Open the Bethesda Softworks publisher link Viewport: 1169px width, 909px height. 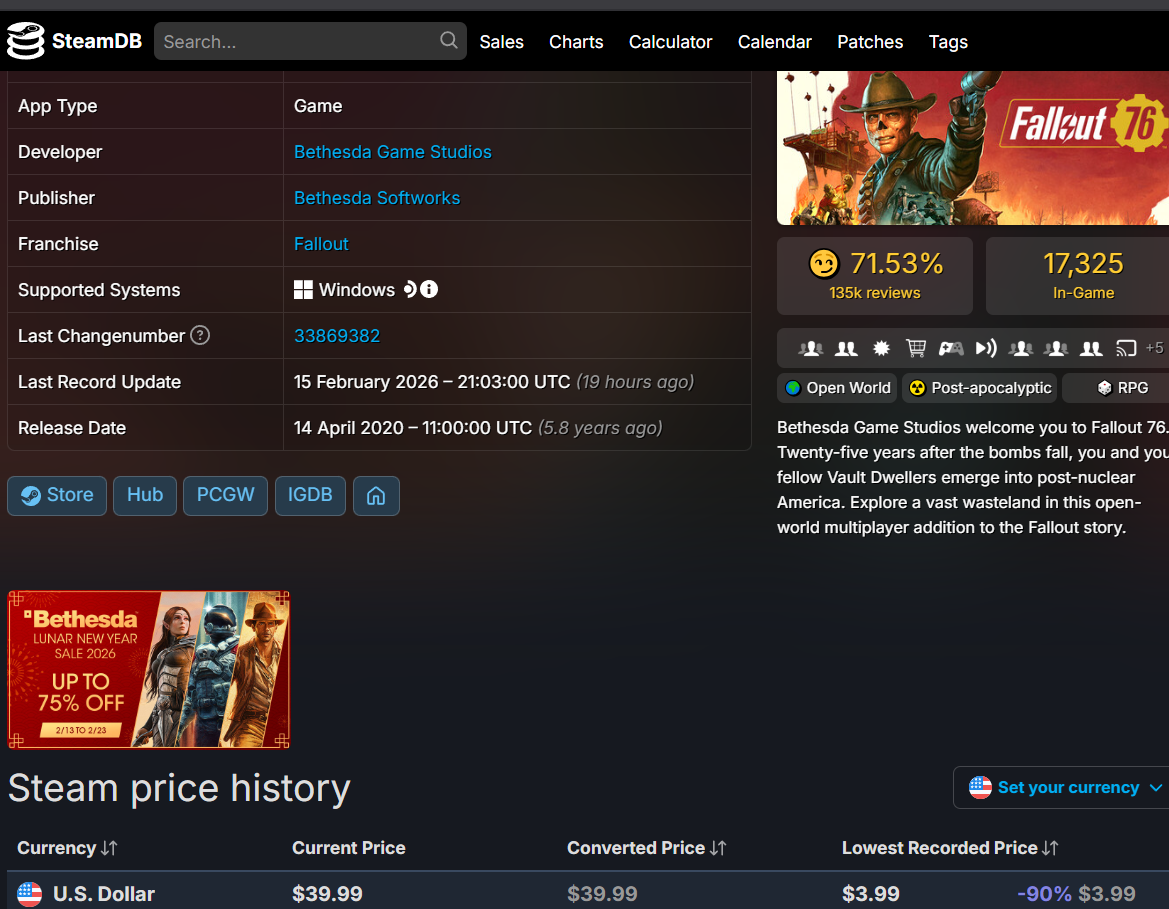[x=376, y=198]
